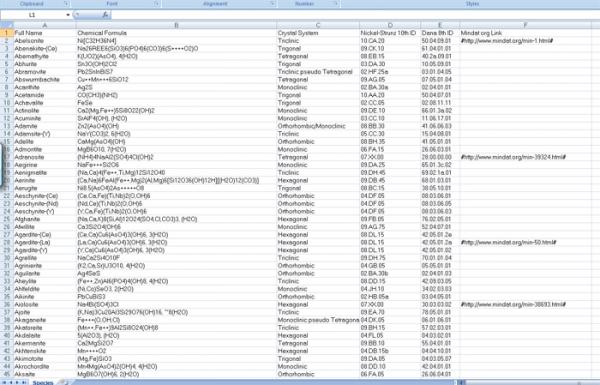Click the Select All corner button
The width and height of the screenshot is (600, 385).
click(x=7, y=25)
